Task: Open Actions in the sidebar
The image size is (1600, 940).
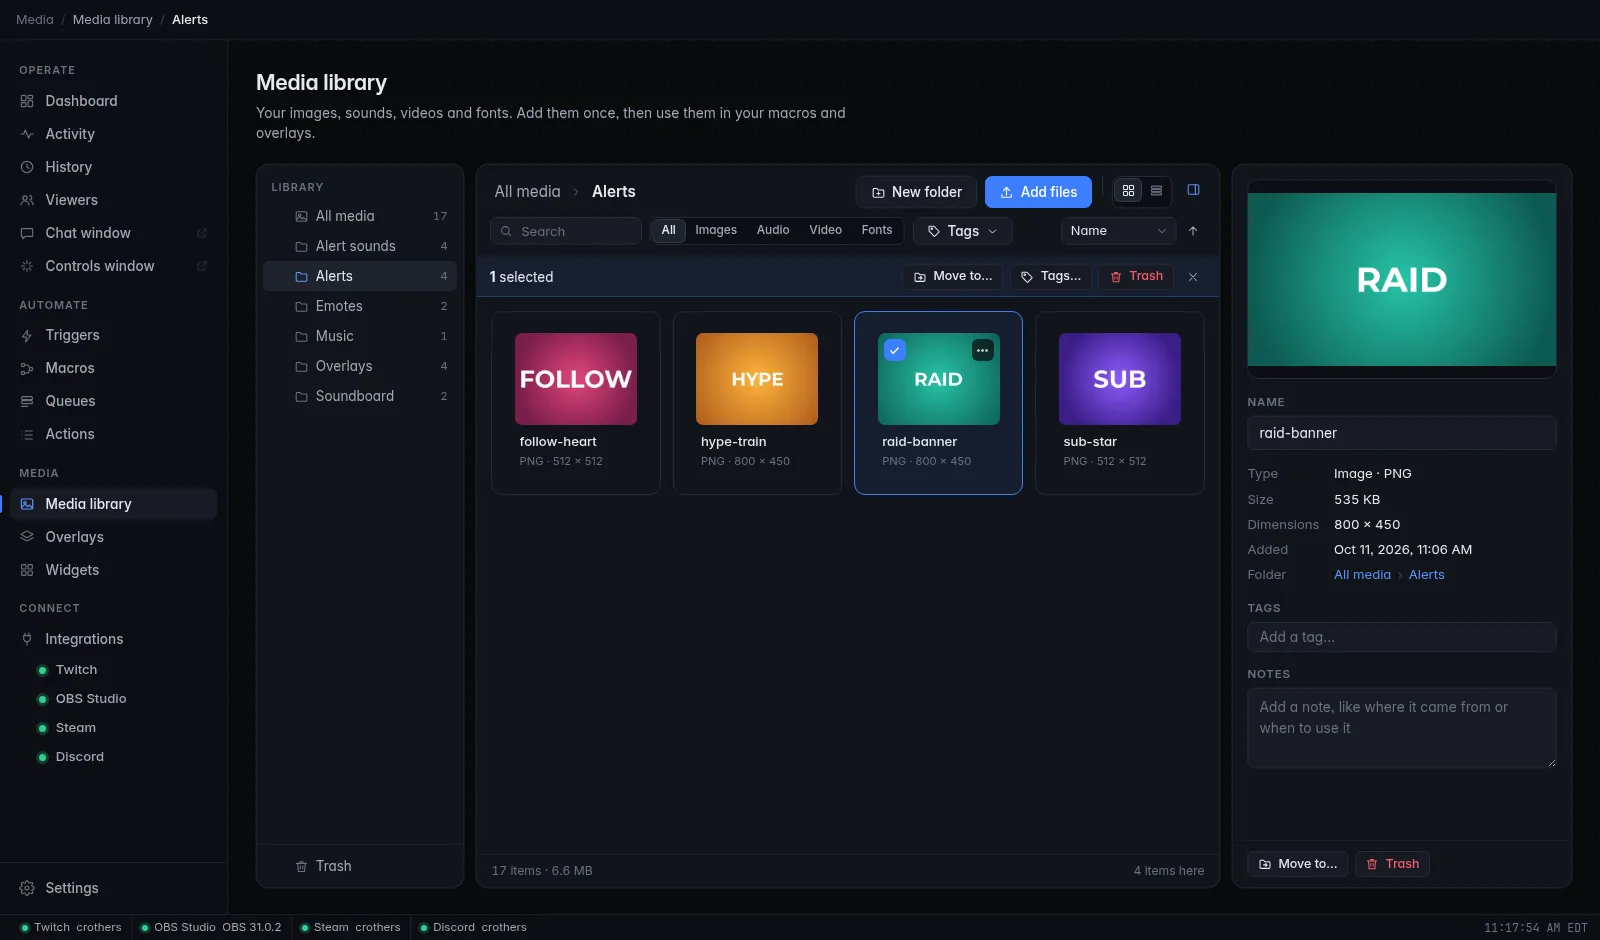Action: coord(113,434)
